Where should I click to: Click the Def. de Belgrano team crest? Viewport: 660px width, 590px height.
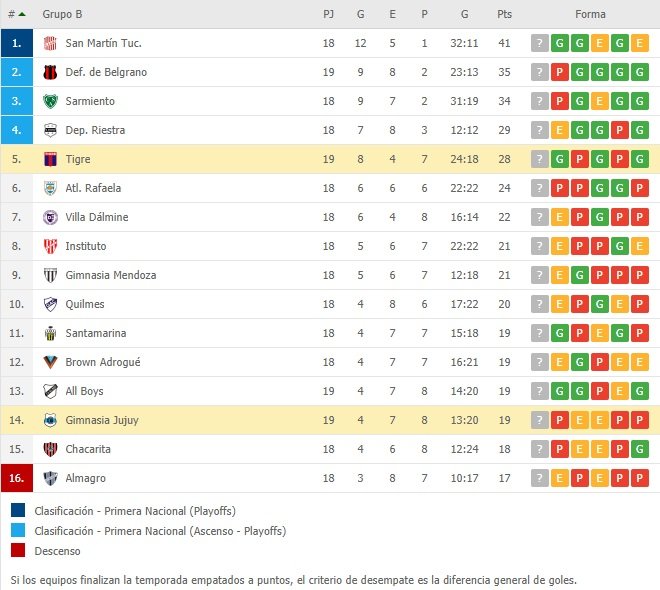(x=50, y=72)
